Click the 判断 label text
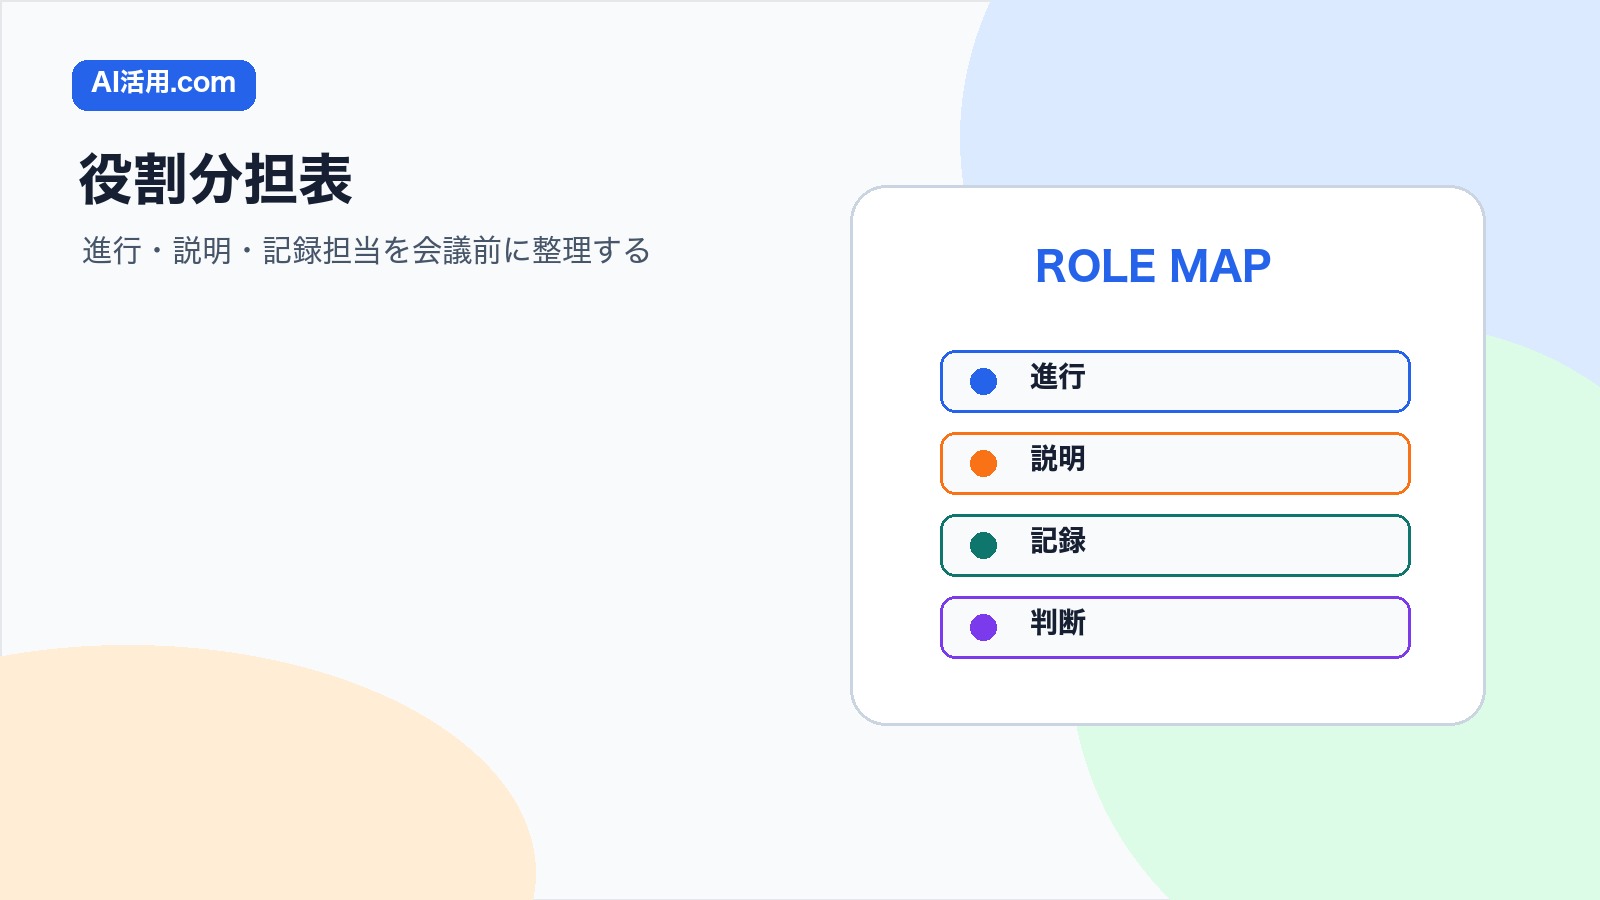1600x900 pixels. [x=1058, y=623]
